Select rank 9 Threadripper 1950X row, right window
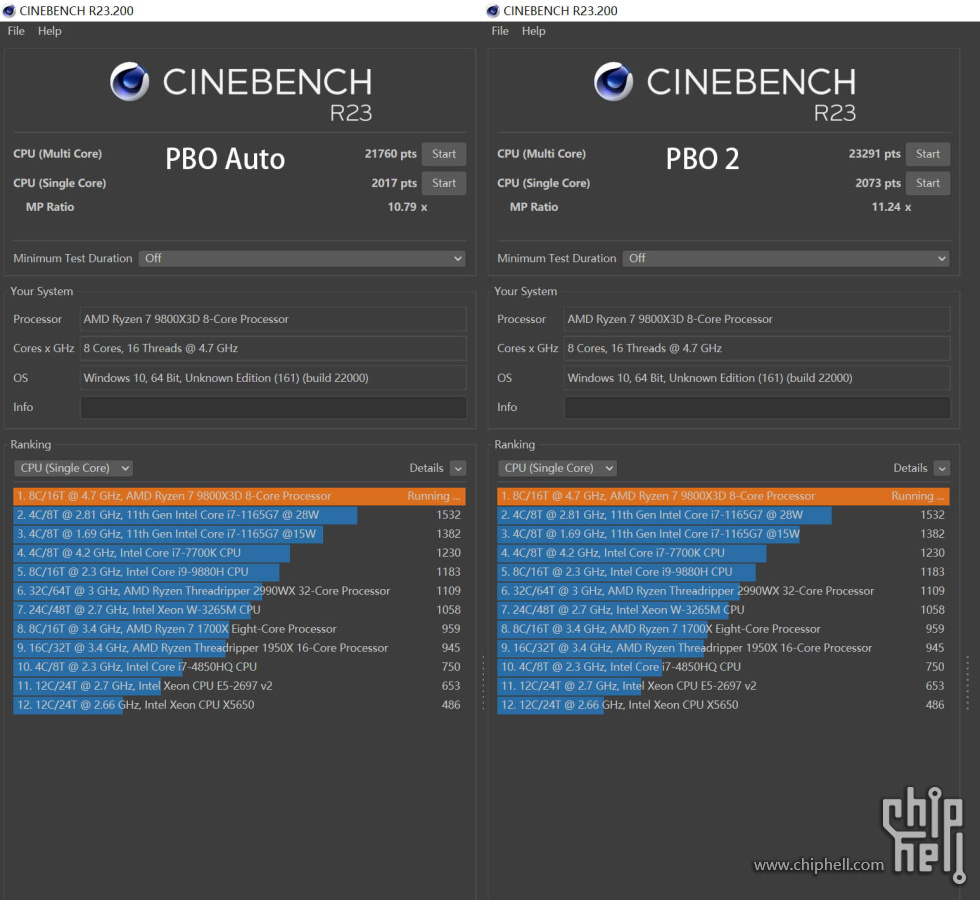The width and height of the screenshot is (980, 900). 723,648
